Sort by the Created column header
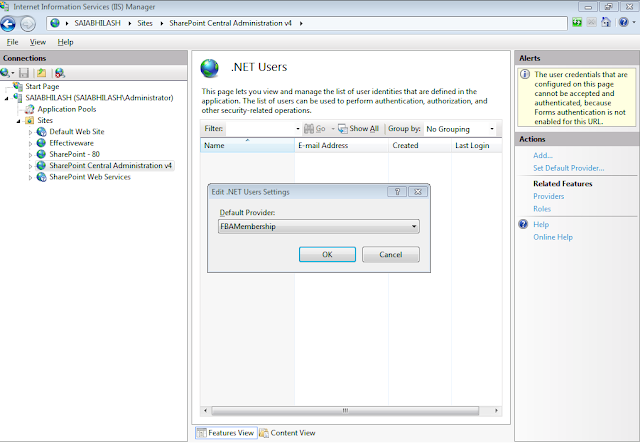This screenshot has width=640, height=443. coord(420,145)
